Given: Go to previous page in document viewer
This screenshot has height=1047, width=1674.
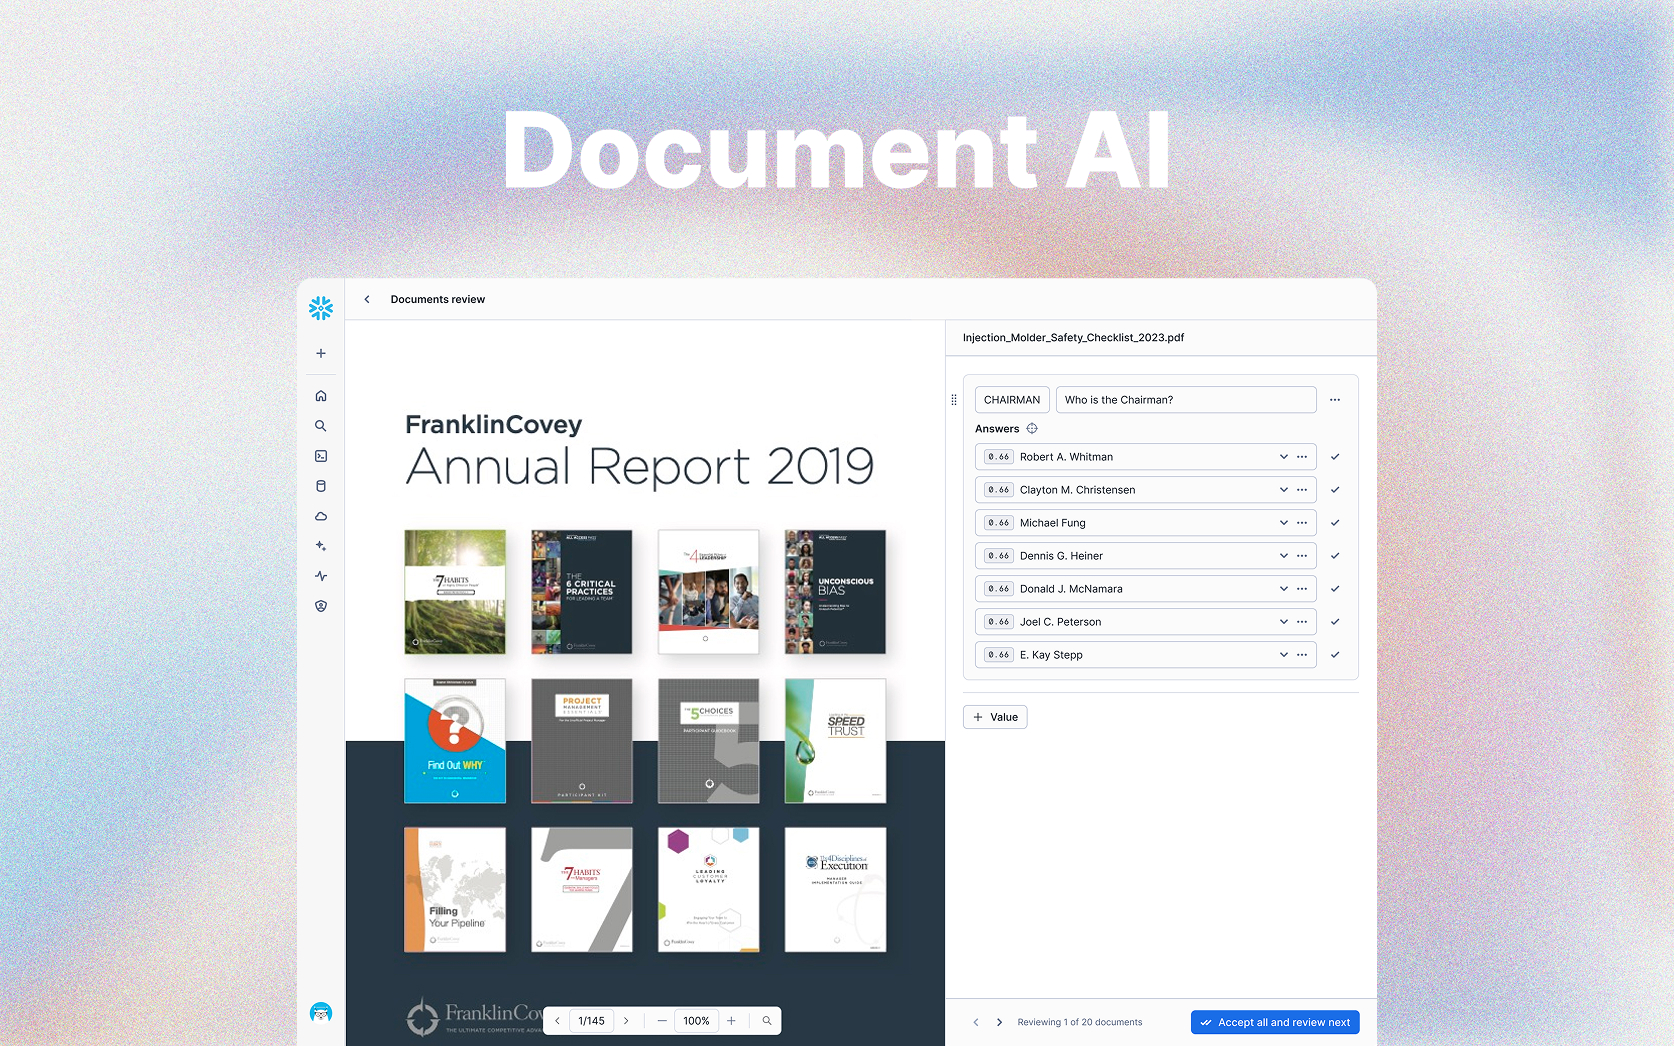Looking at the screenshot, I should 558,1021.
